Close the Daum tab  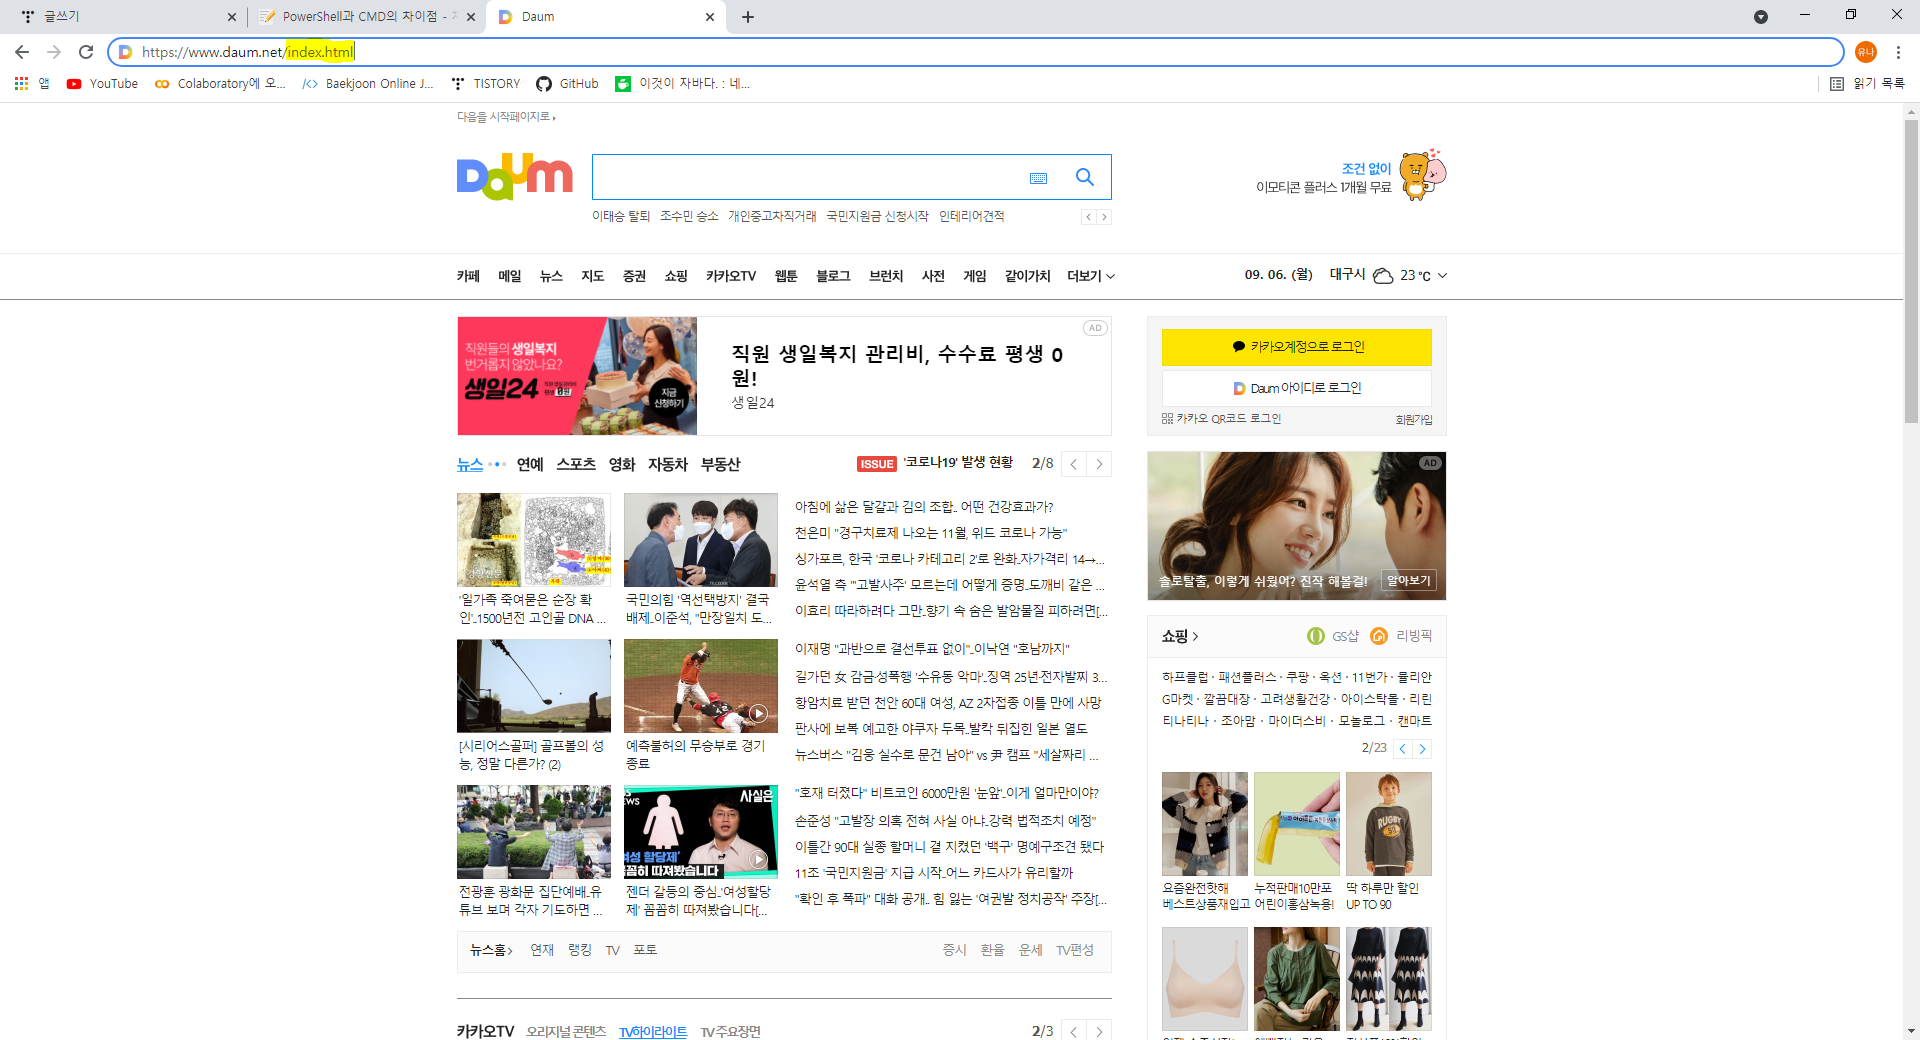pos(710,17)
